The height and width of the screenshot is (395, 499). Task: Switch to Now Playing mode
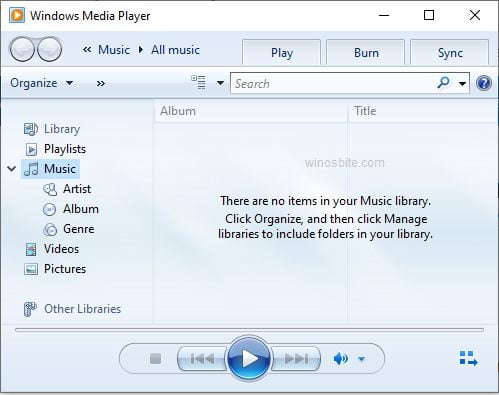[468, 358]
